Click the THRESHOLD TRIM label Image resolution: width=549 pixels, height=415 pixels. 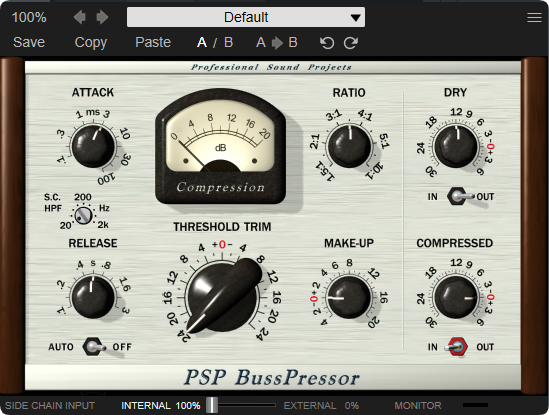222,227
